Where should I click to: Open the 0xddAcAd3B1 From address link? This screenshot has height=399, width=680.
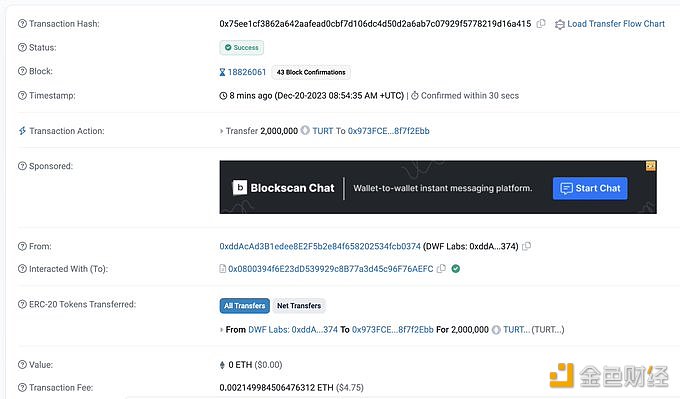[x=320, y=246]
